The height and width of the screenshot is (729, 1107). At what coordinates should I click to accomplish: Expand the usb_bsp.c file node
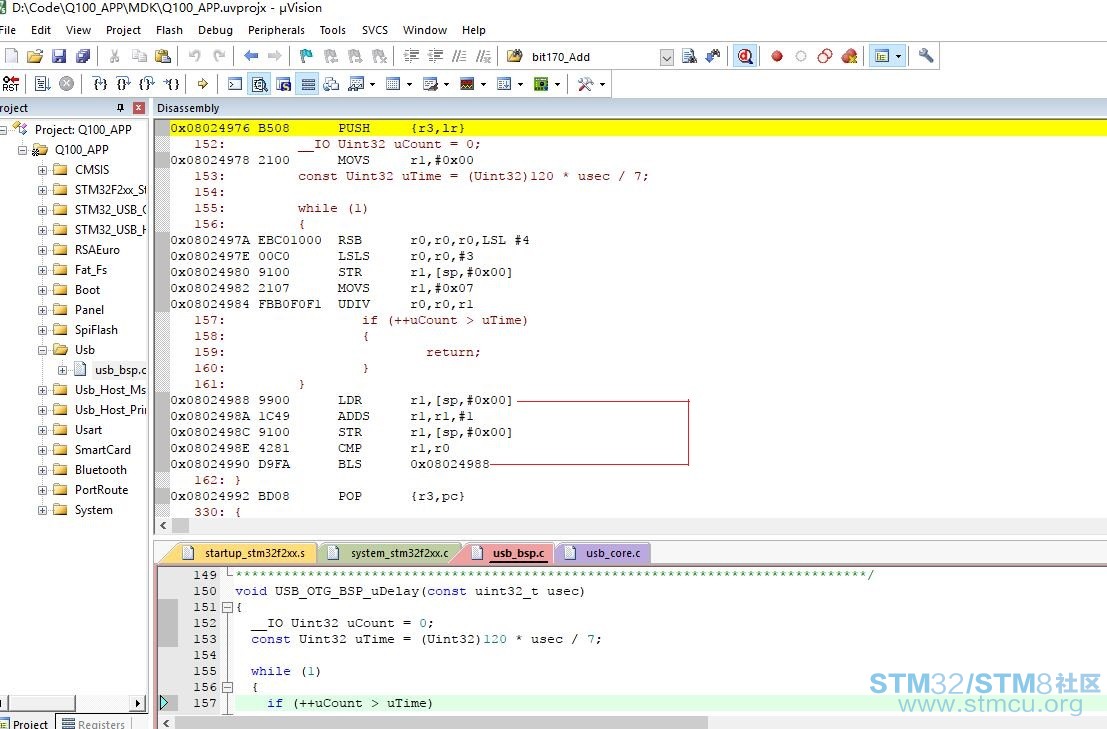point(62,370)
